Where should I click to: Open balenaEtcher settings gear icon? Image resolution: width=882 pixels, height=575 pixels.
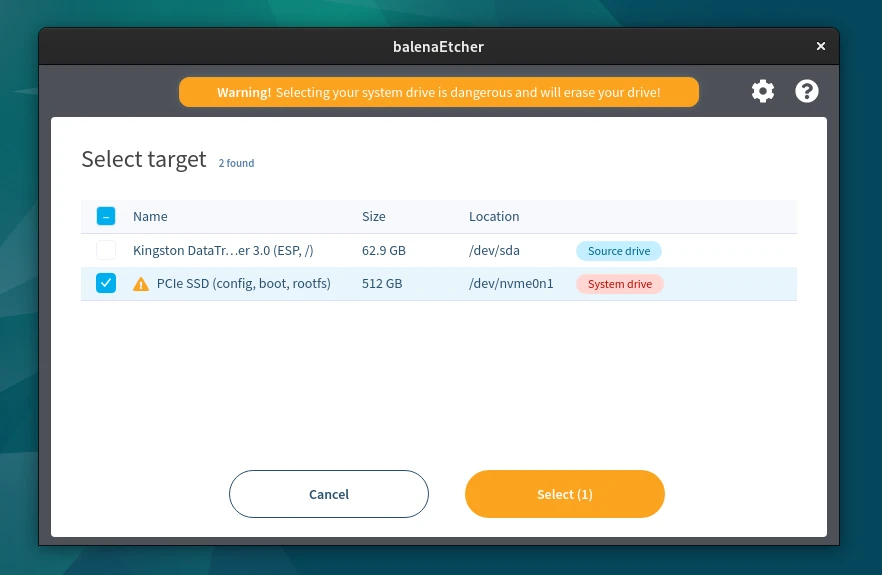tap(763, 91)
